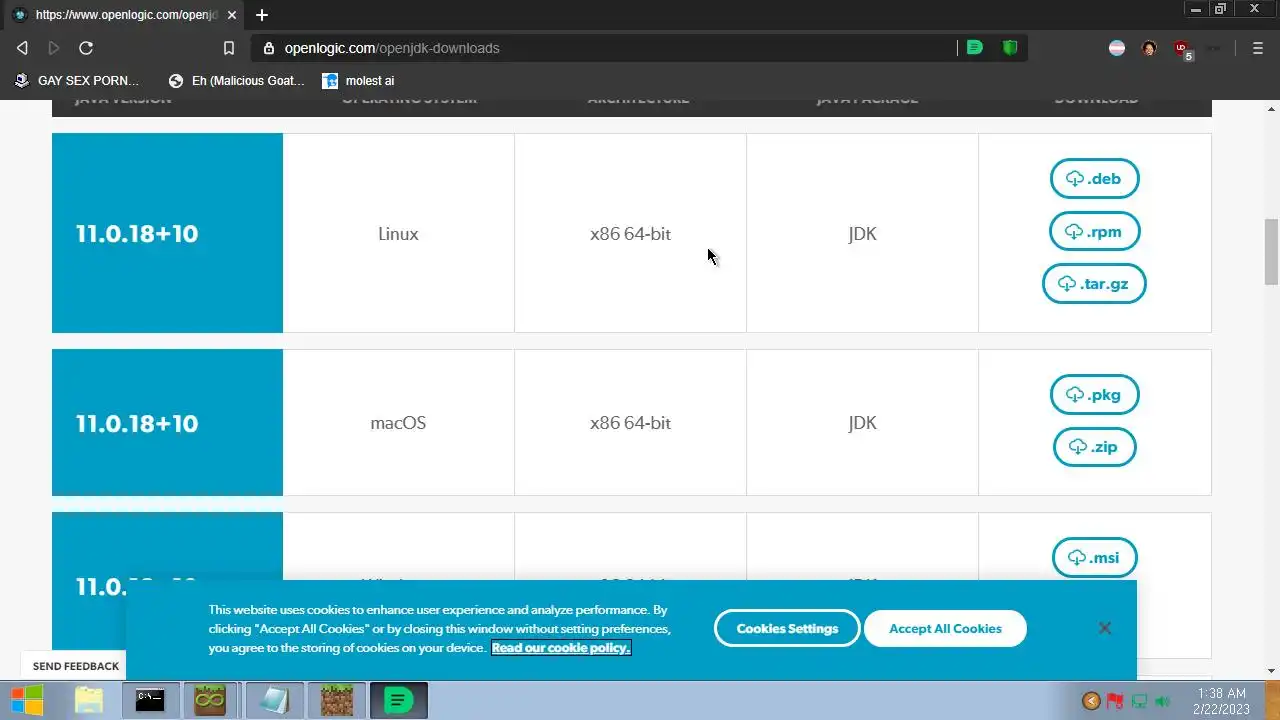The width and height of the screenshot is (1280, 720).
Task: Click JDK in the macOS row
Action: 862,423
